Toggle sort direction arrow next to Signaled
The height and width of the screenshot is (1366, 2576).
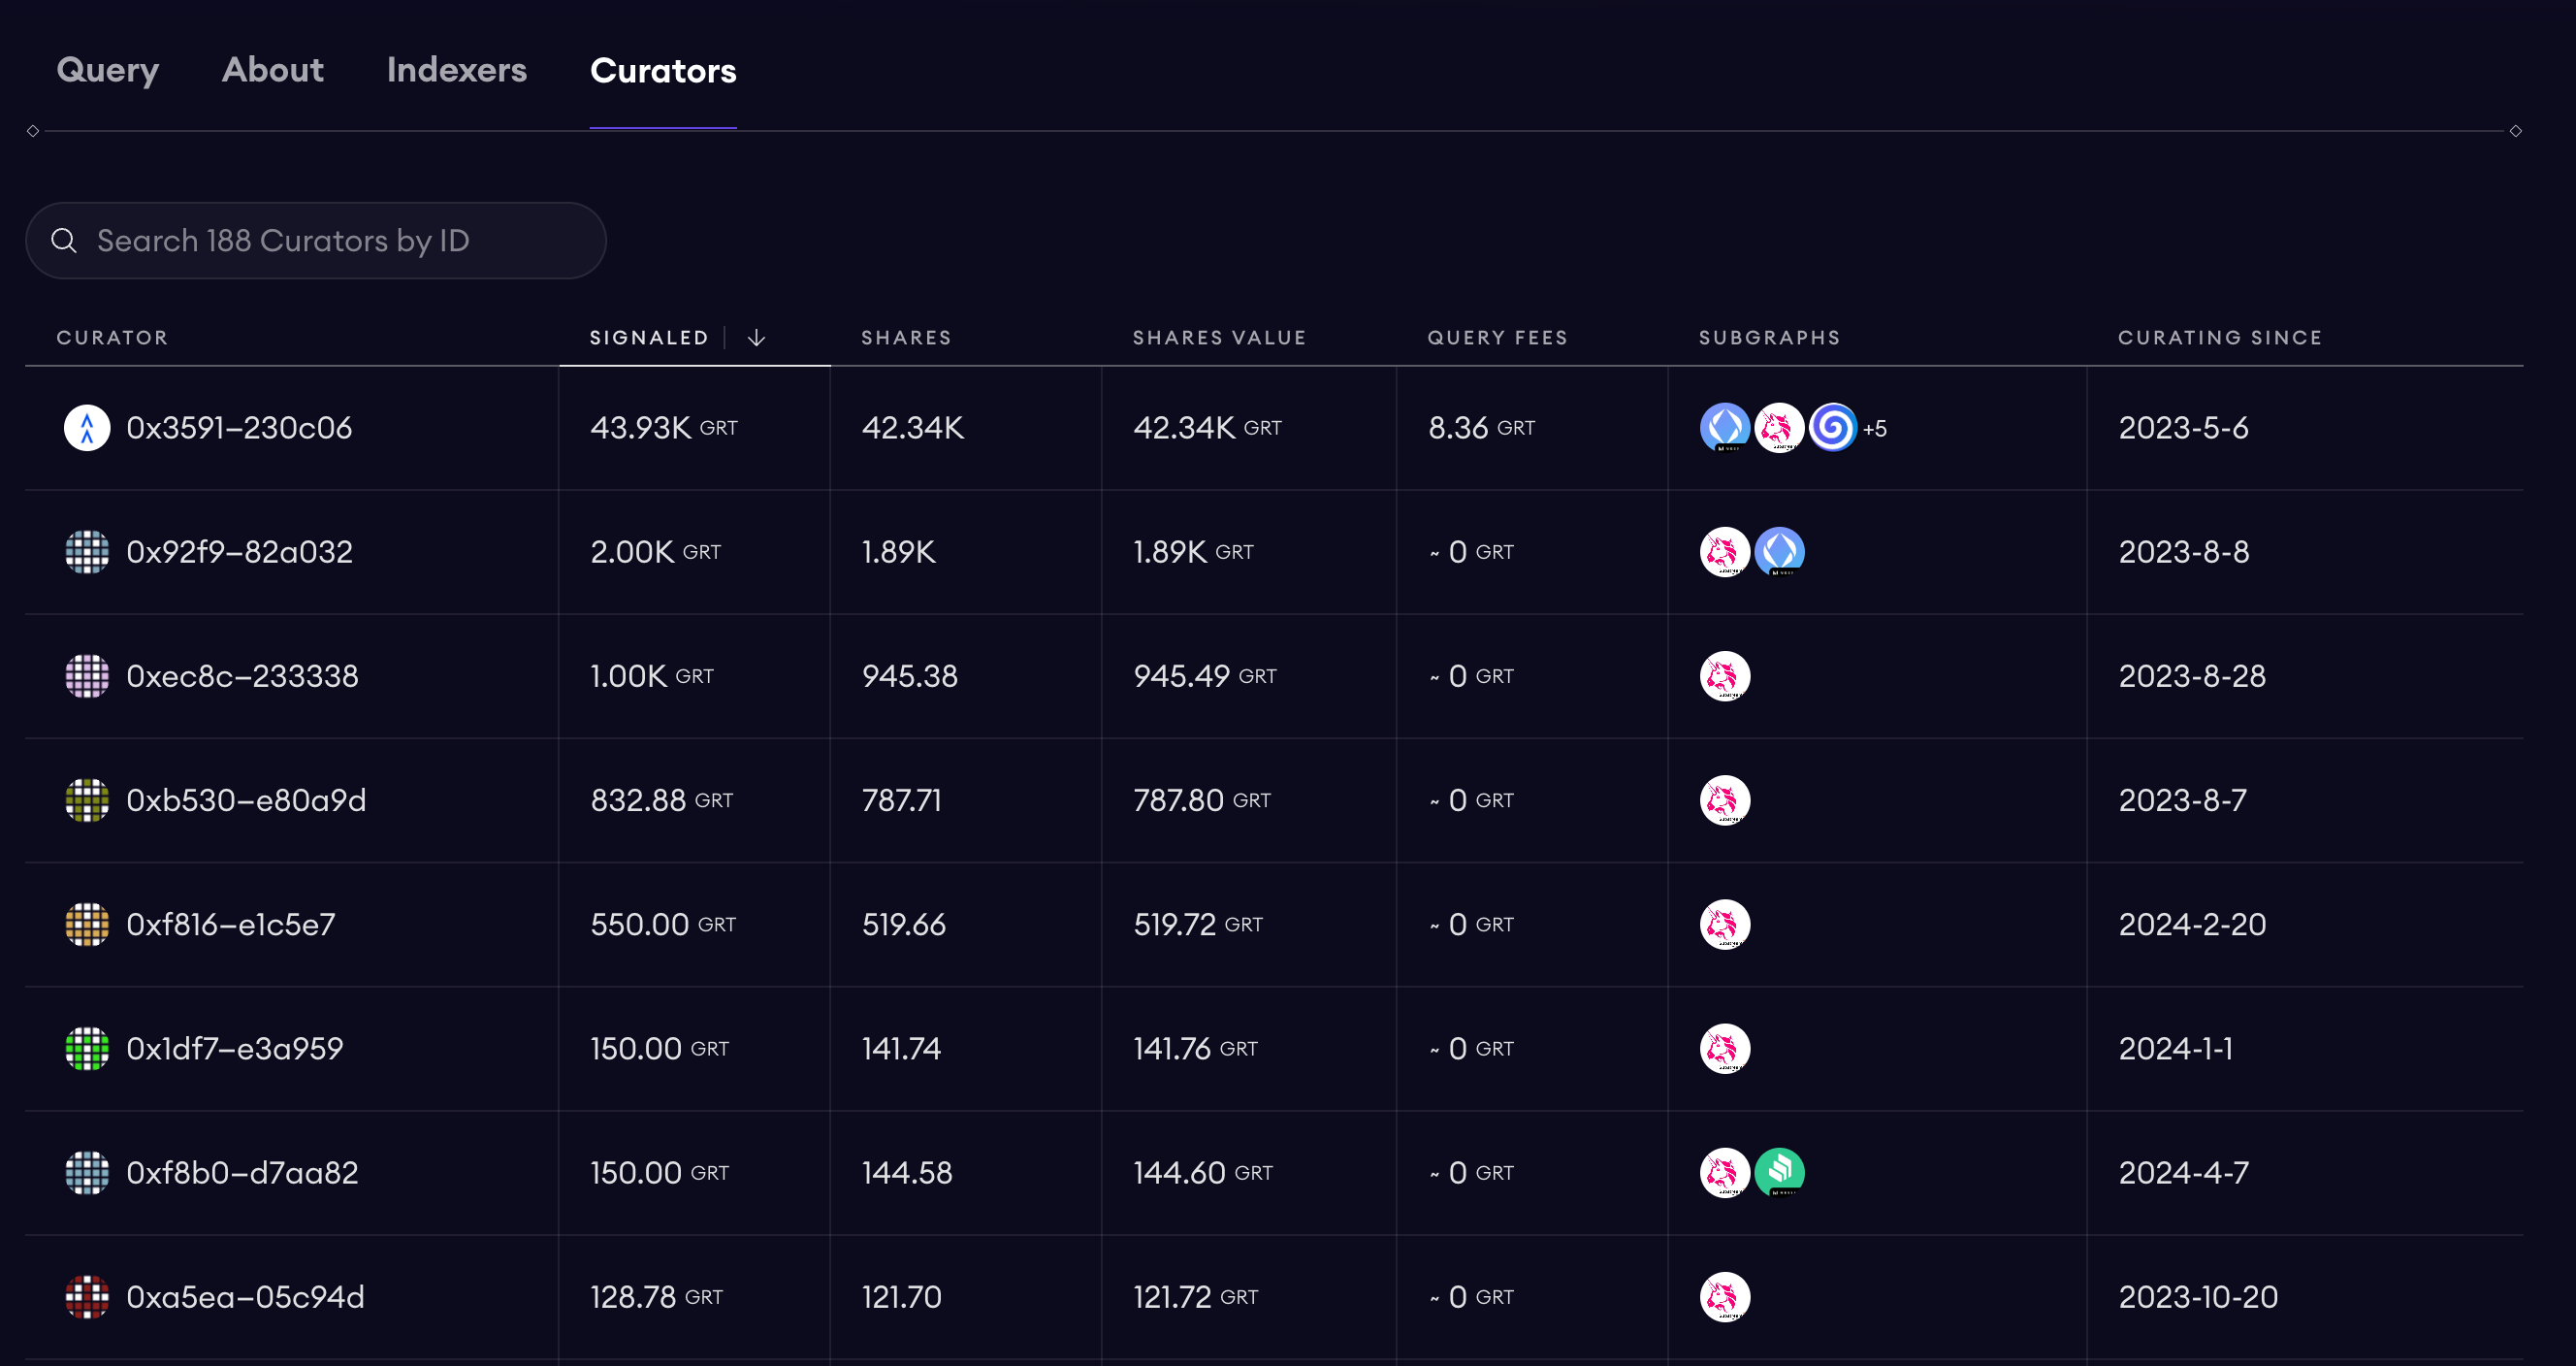(x=756, y=338)
